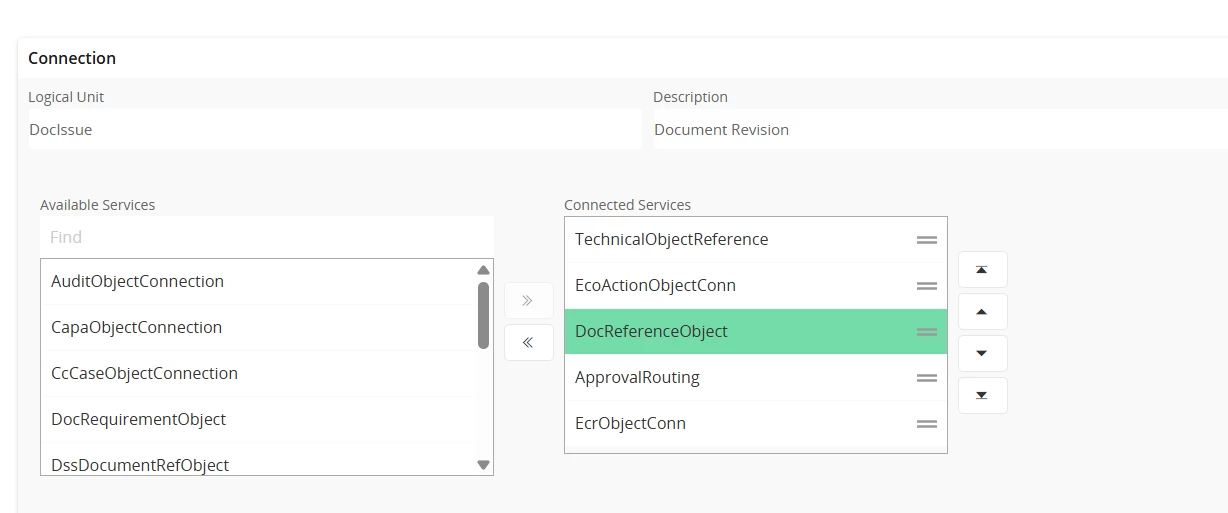Click the add-to-connected double right chevron
Image resolution: width=1228 pixels, height=513 pixels.
tap(528, 300)
